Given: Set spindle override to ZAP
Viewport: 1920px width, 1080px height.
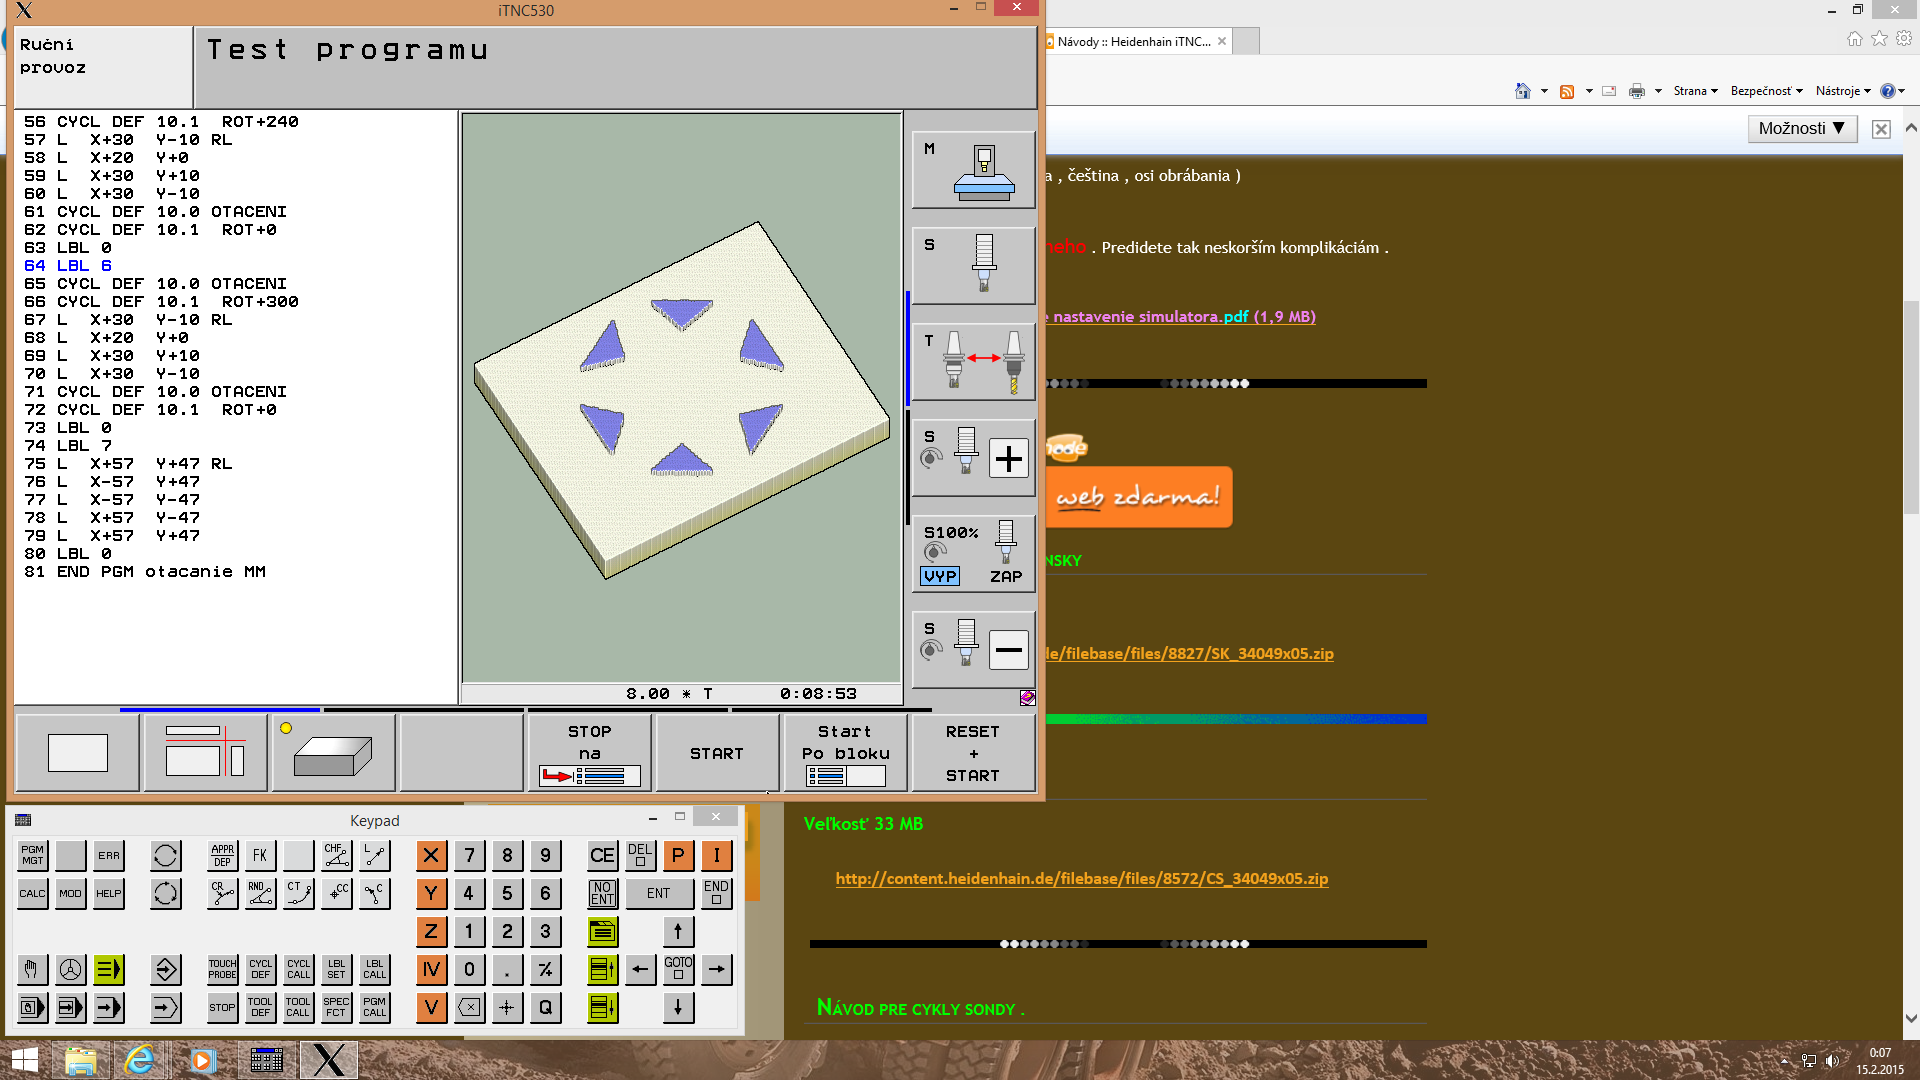Looking at the screenshot, I should 1005,576.
